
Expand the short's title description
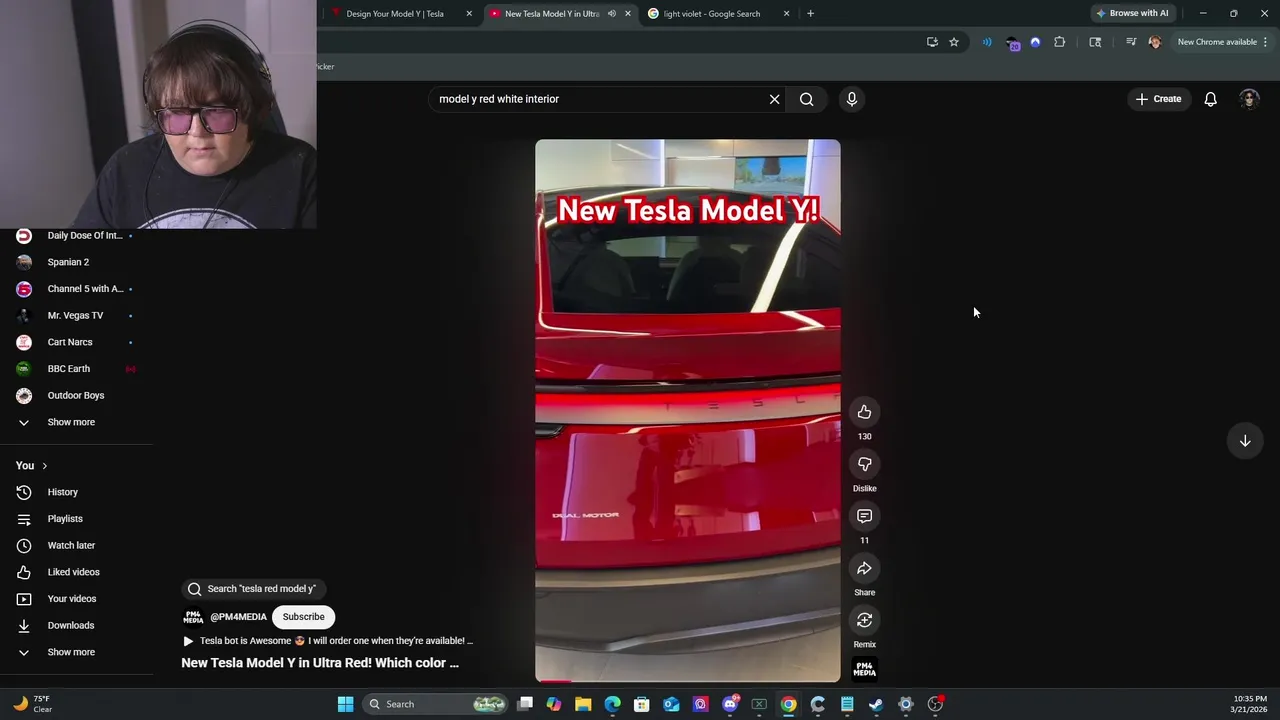point(320,663)
